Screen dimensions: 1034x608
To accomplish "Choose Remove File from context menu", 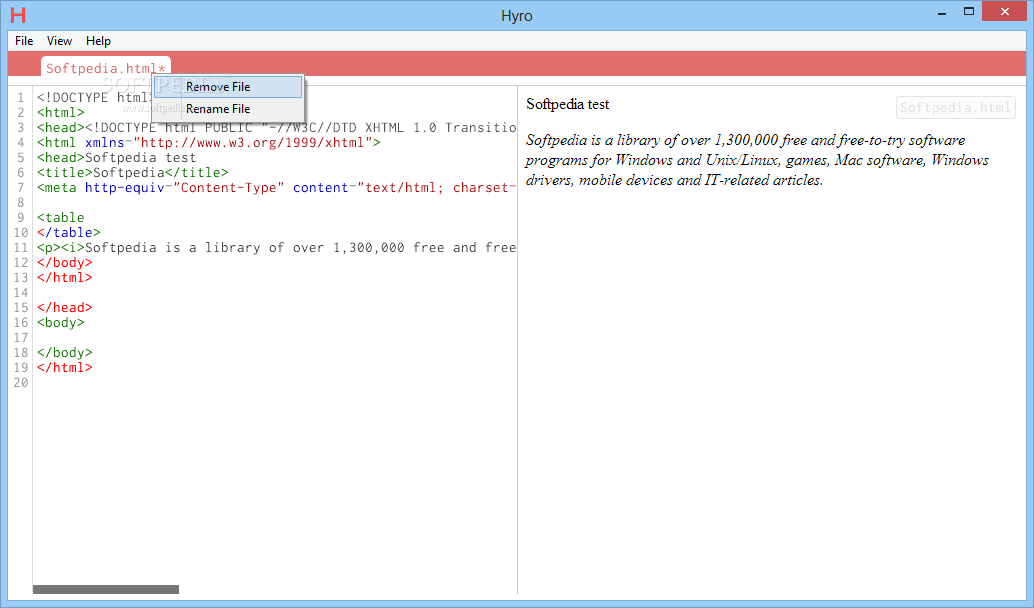I will click(x=228, y=87).
